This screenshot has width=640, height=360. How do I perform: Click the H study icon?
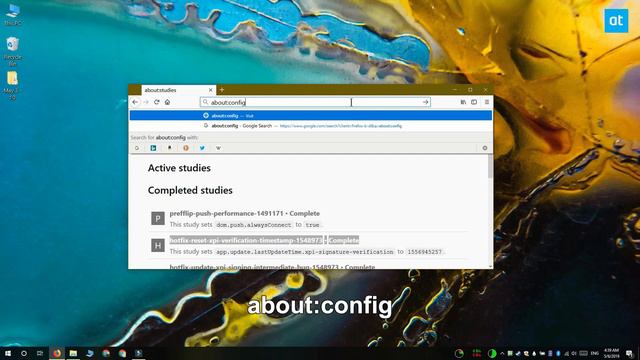158,245
